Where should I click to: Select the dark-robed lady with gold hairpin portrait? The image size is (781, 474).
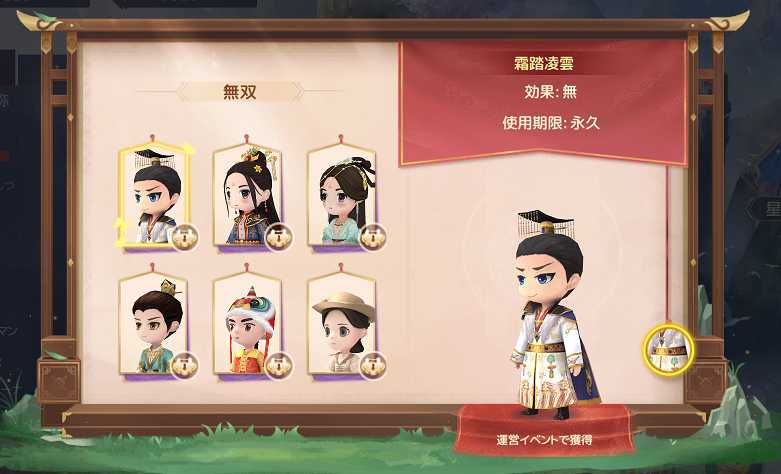coord(248,195)
